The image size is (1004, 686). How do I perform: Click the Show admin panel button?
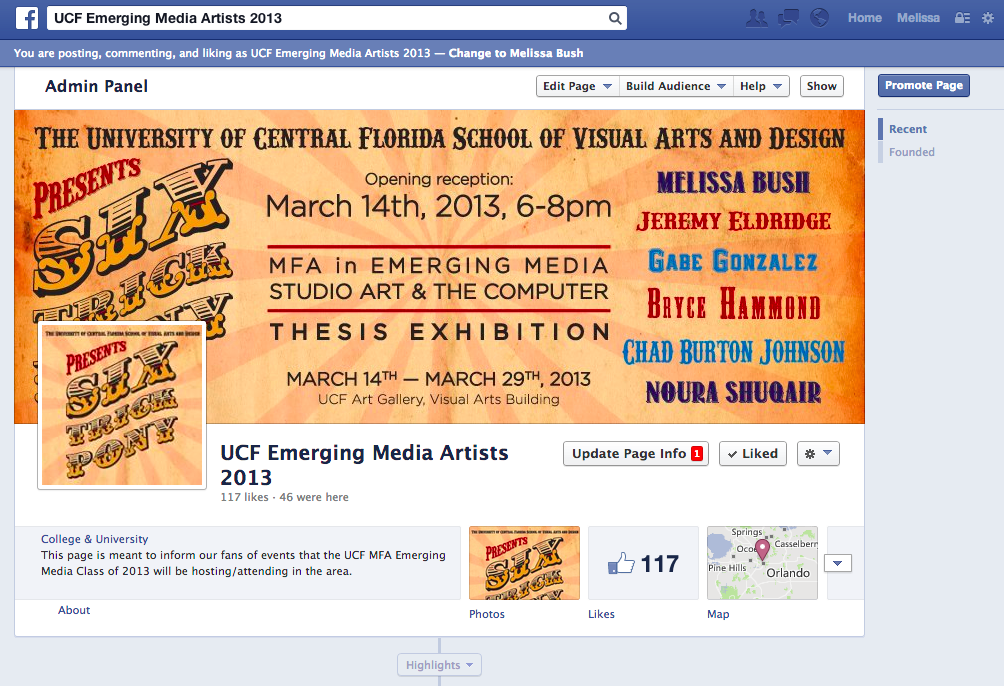tap(822, 86)
